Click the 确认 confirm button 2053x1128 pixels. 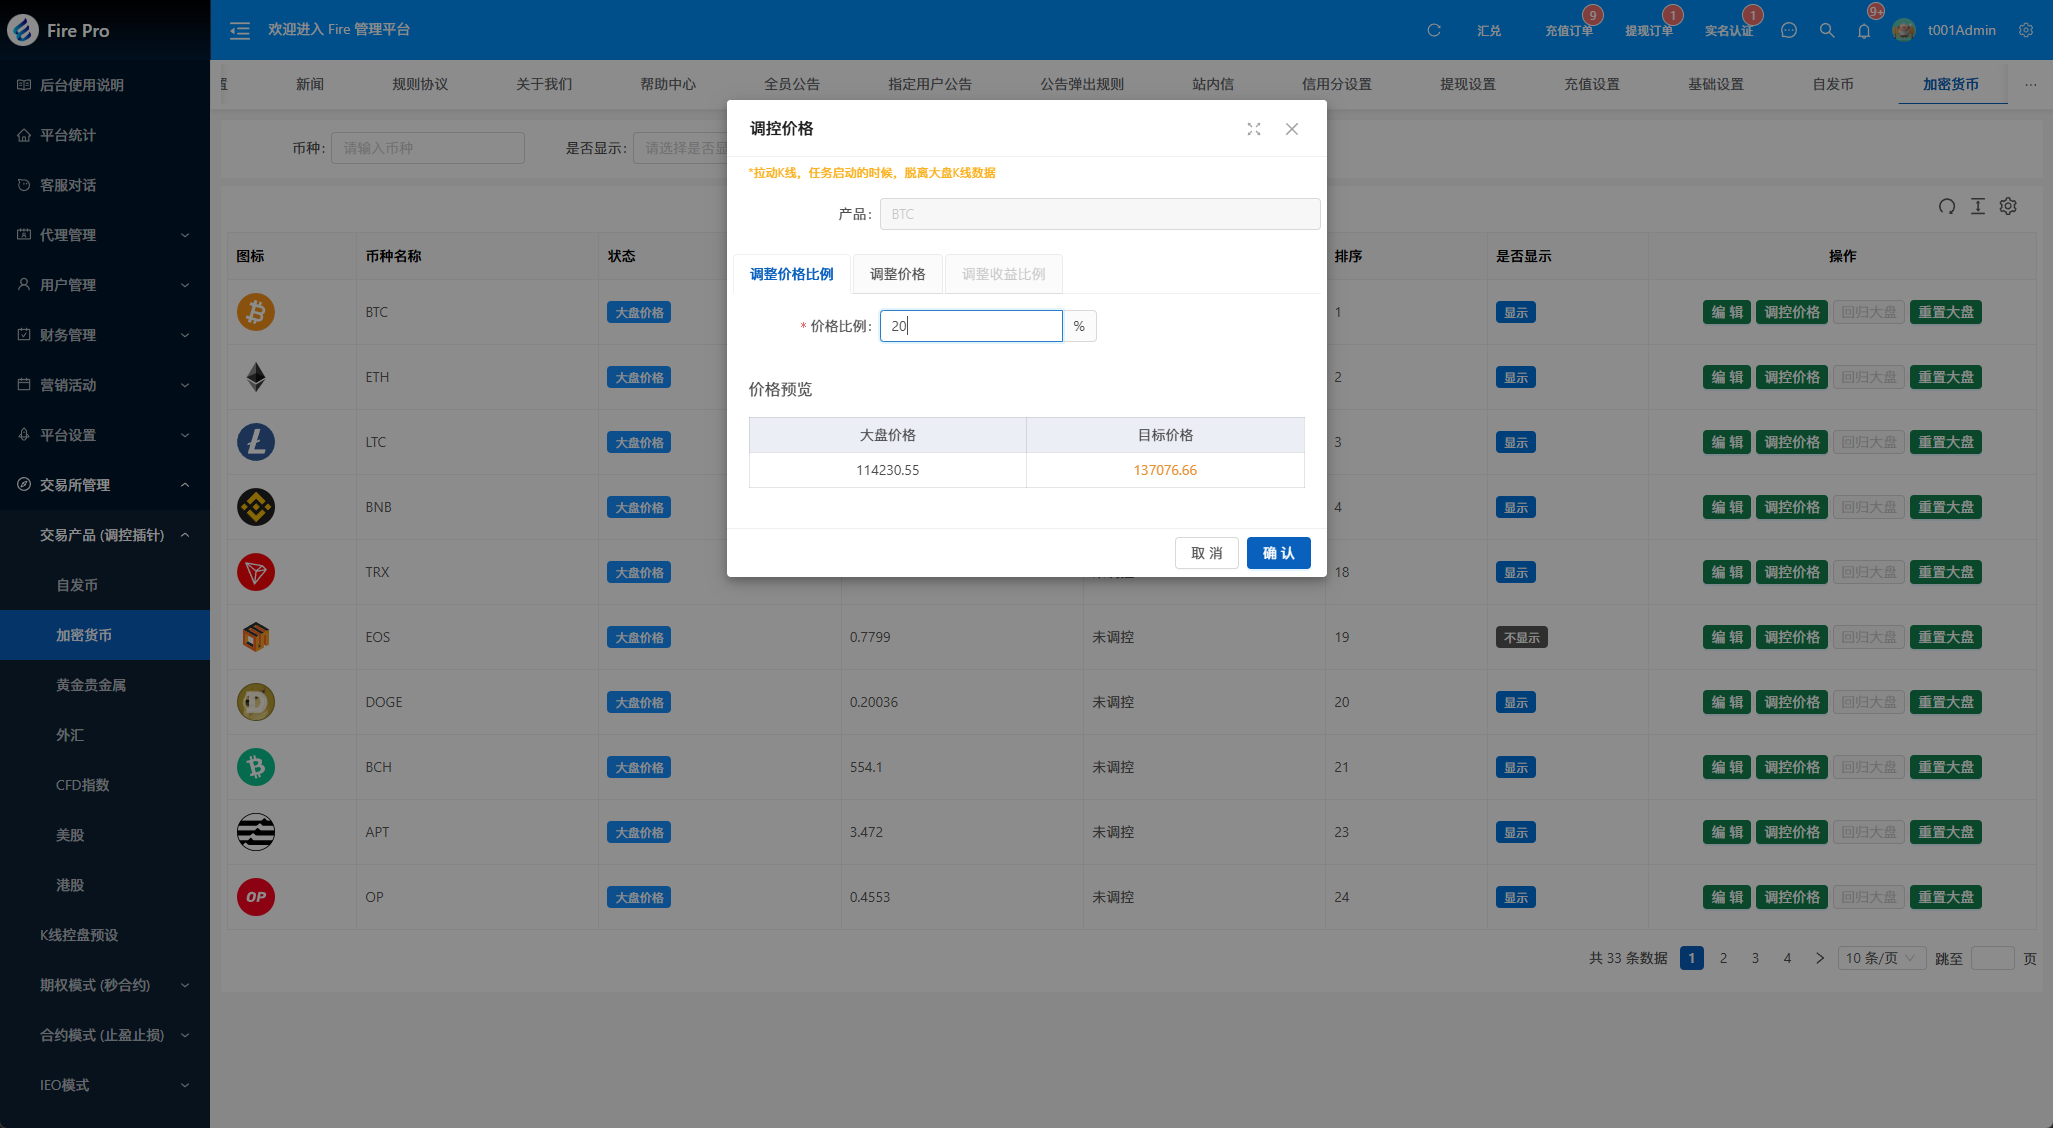1278,553
